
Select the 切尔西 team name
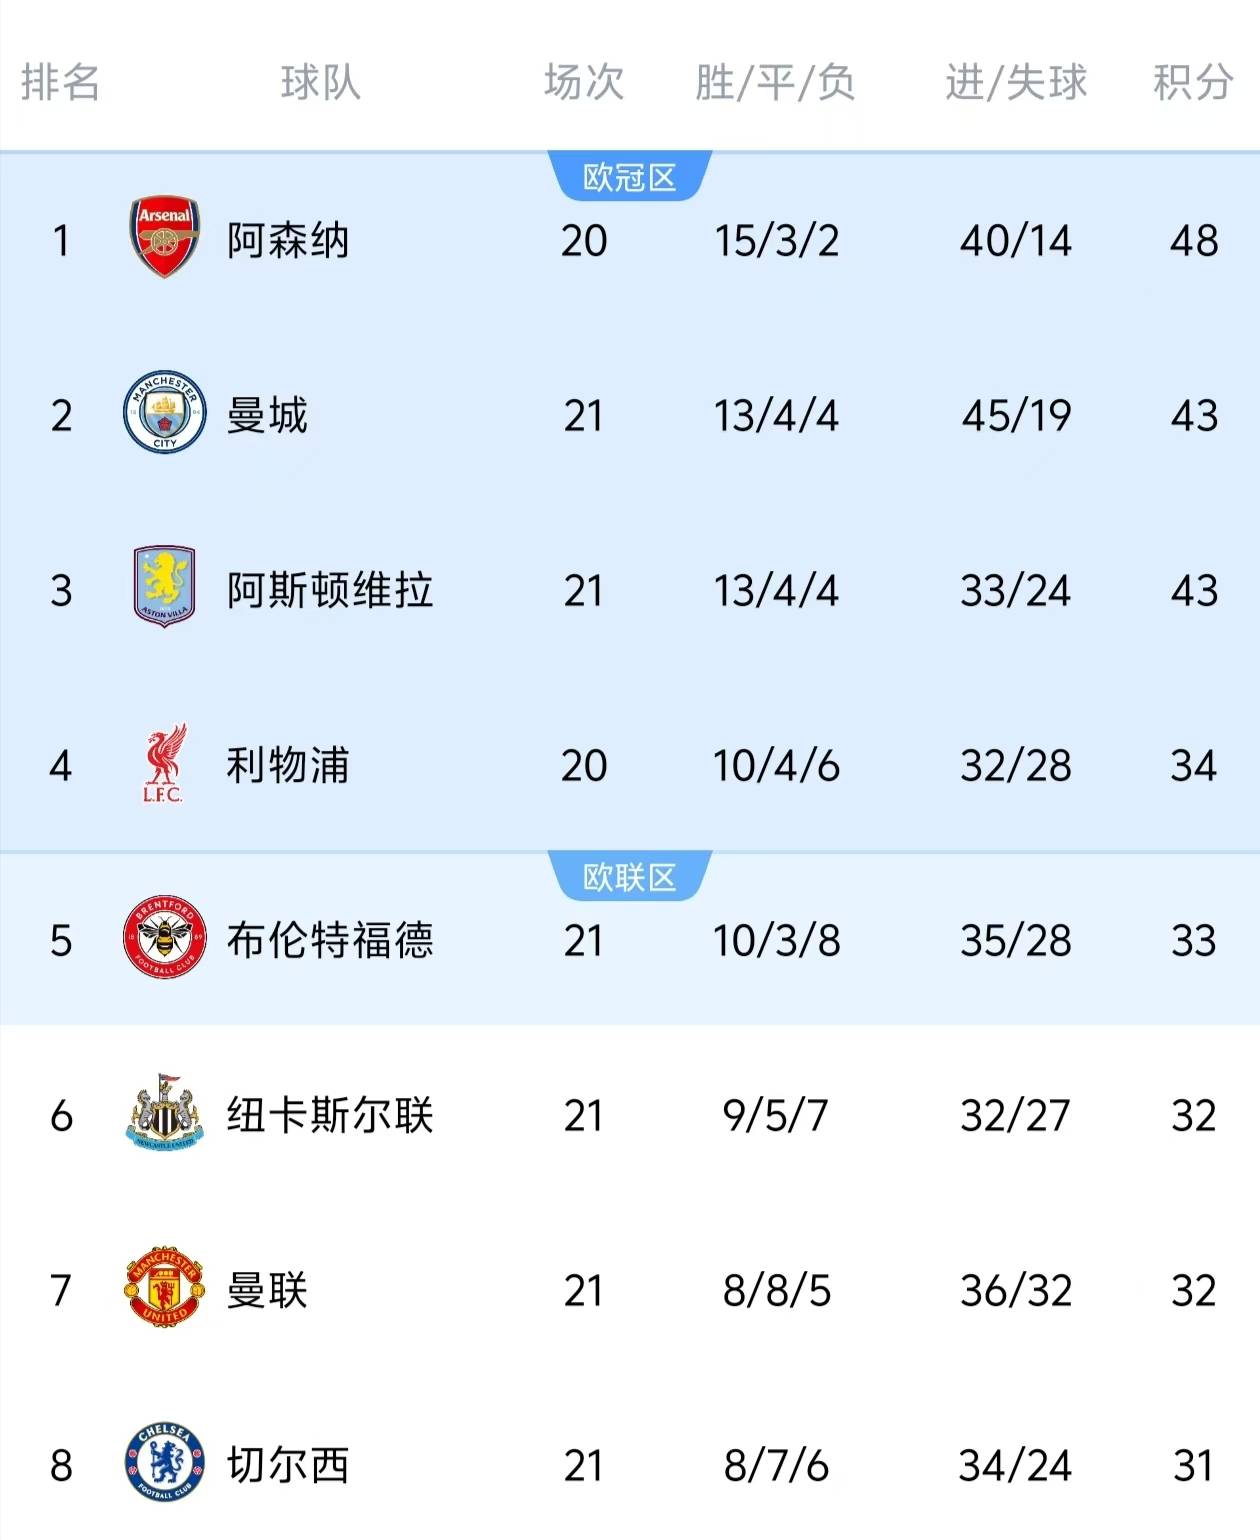click(288, 1465)
